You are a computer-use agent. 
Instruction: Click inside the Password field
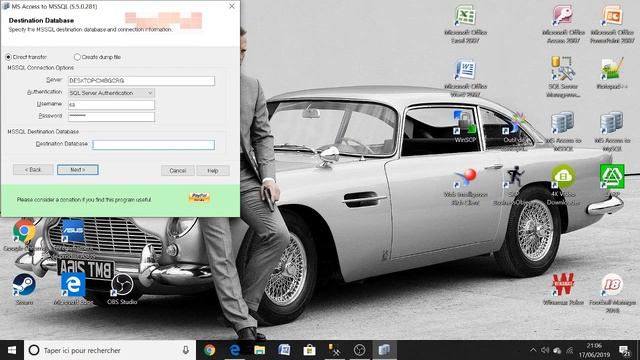click(111, 117)
